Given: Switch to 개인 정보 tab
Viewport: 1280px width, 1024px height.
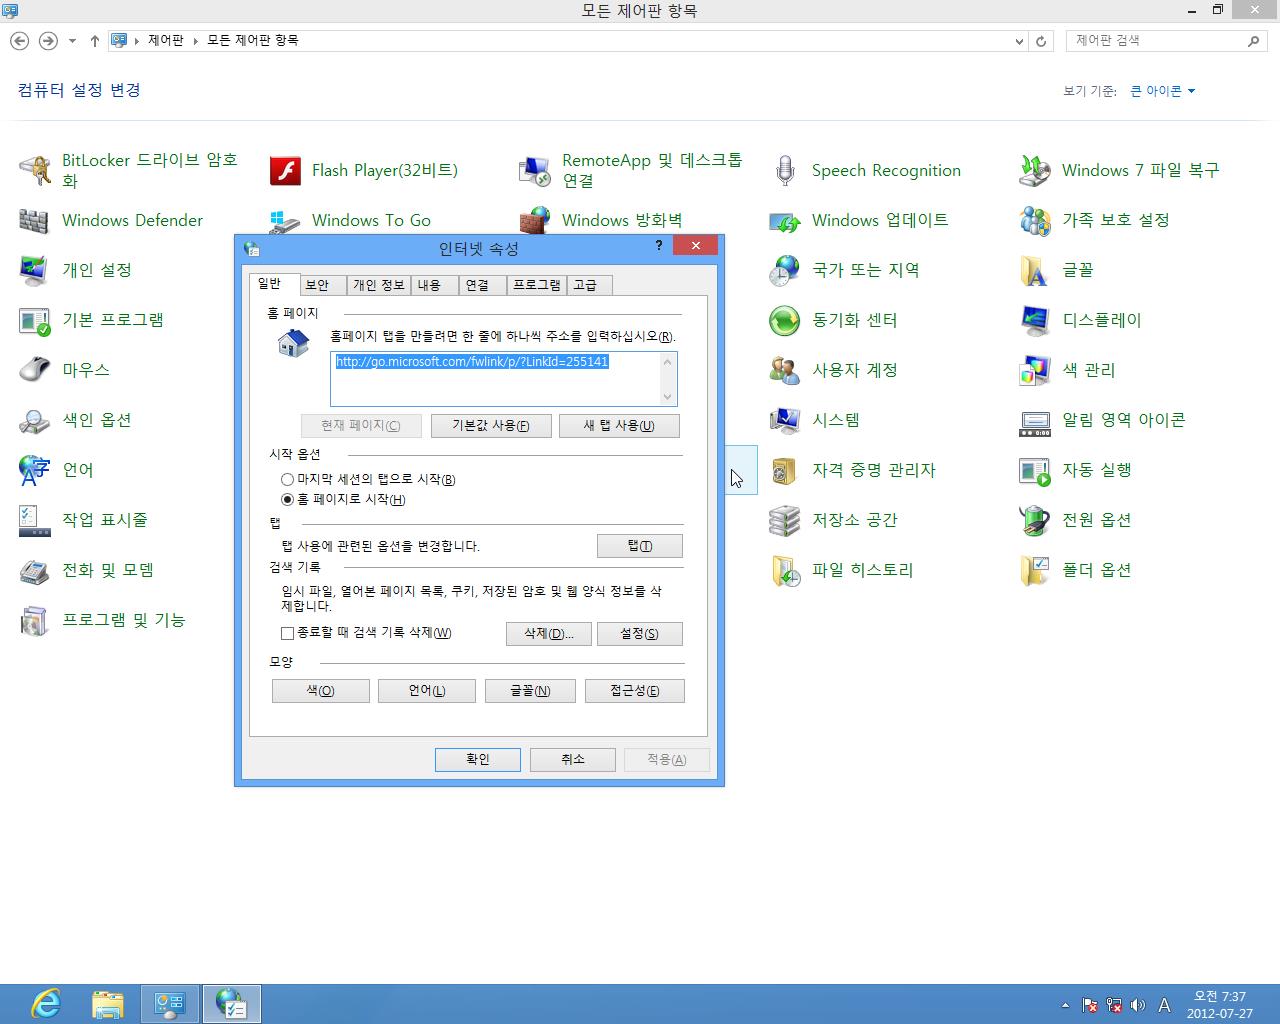Looking at the screenshot, I should coord(378,285).
